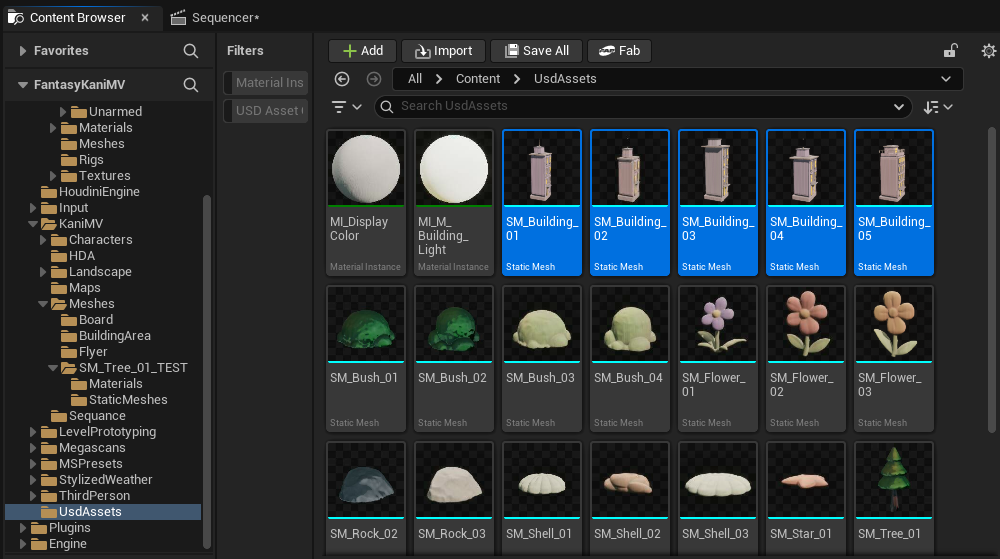Image resolution: width=1000 pixels, height=559 pixels.
Task: Select the SM_Building_03 asset
Action: click(718, 203)
